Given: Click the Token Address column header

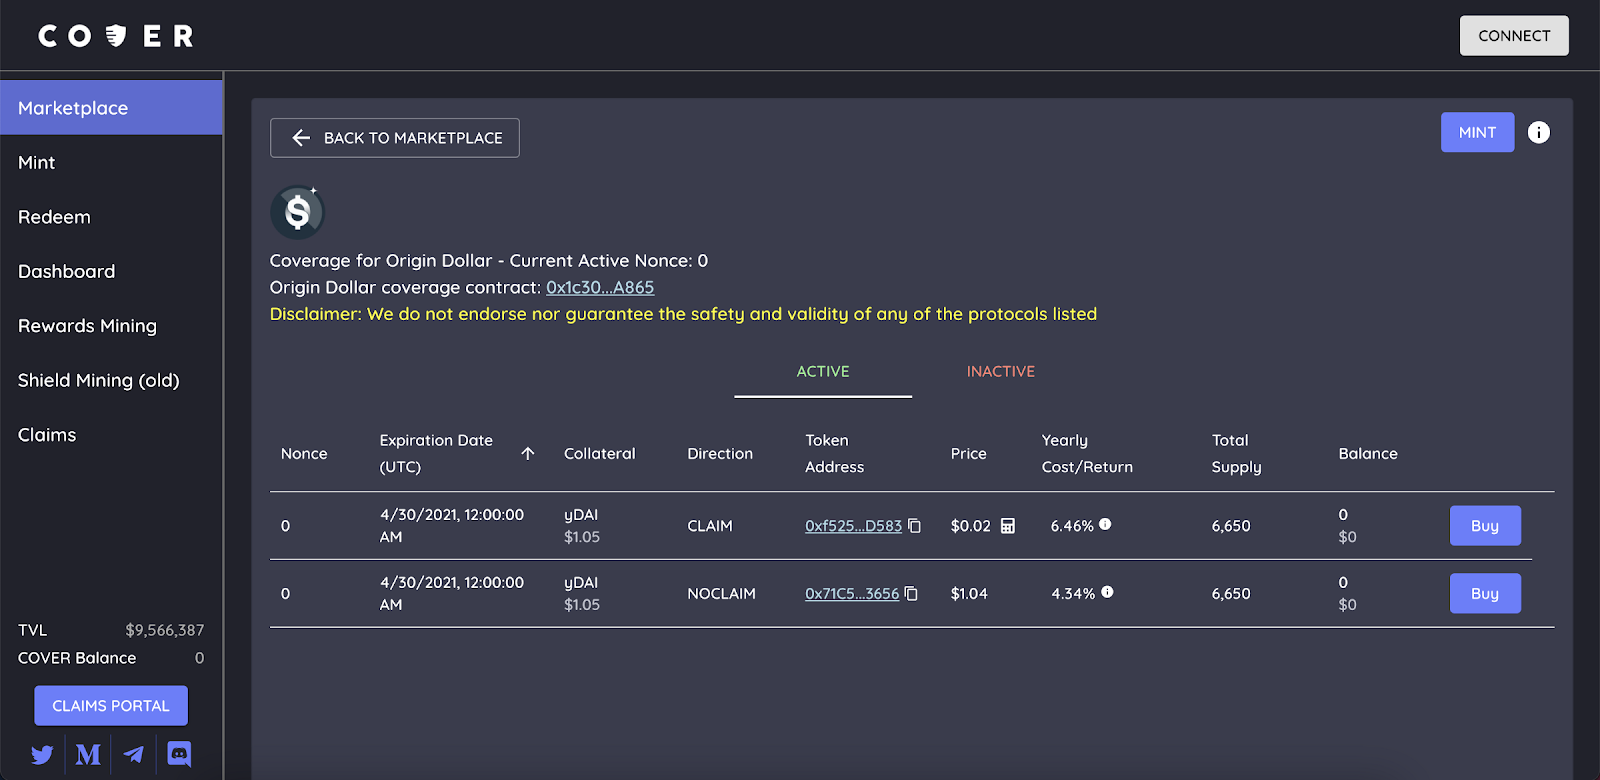Looking at the screenshot, I should pos(834,453).
